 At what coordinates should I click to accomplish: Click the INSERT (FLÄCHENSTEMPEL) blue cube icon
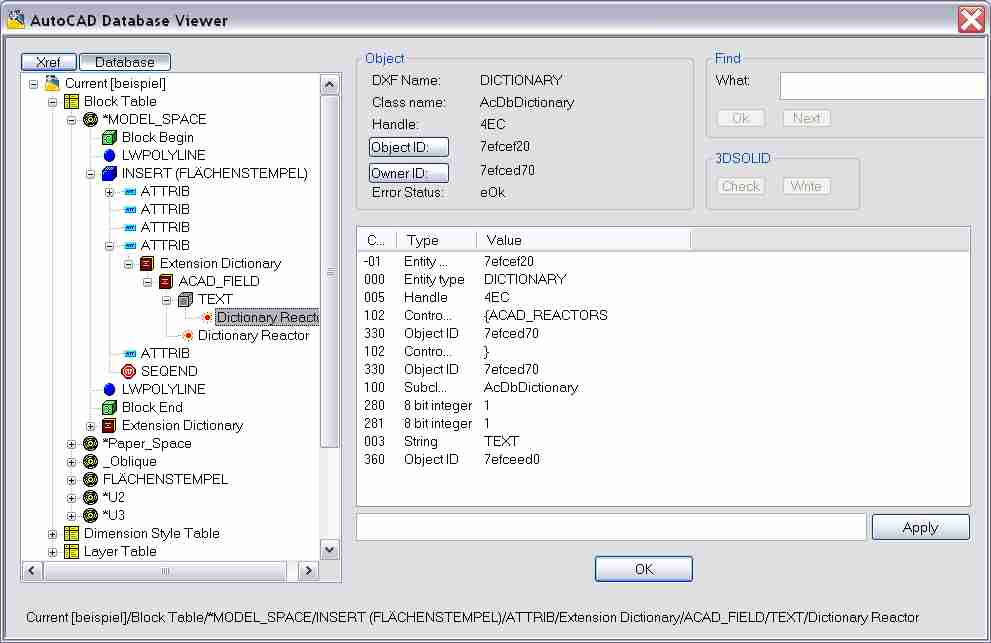[x=109, y=173]
